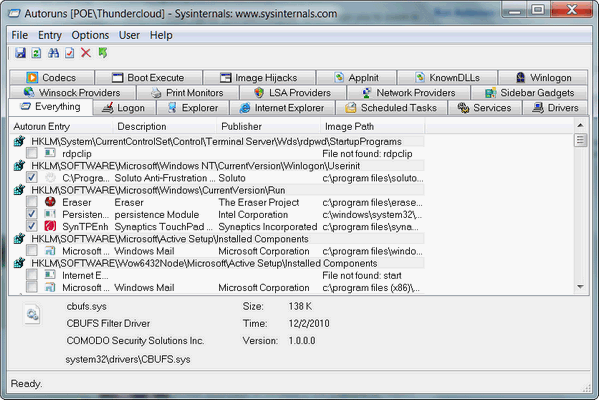This screenshot has width=599, height=400.
Task: Click the Save toolbar icon
Action: [20, 53]
